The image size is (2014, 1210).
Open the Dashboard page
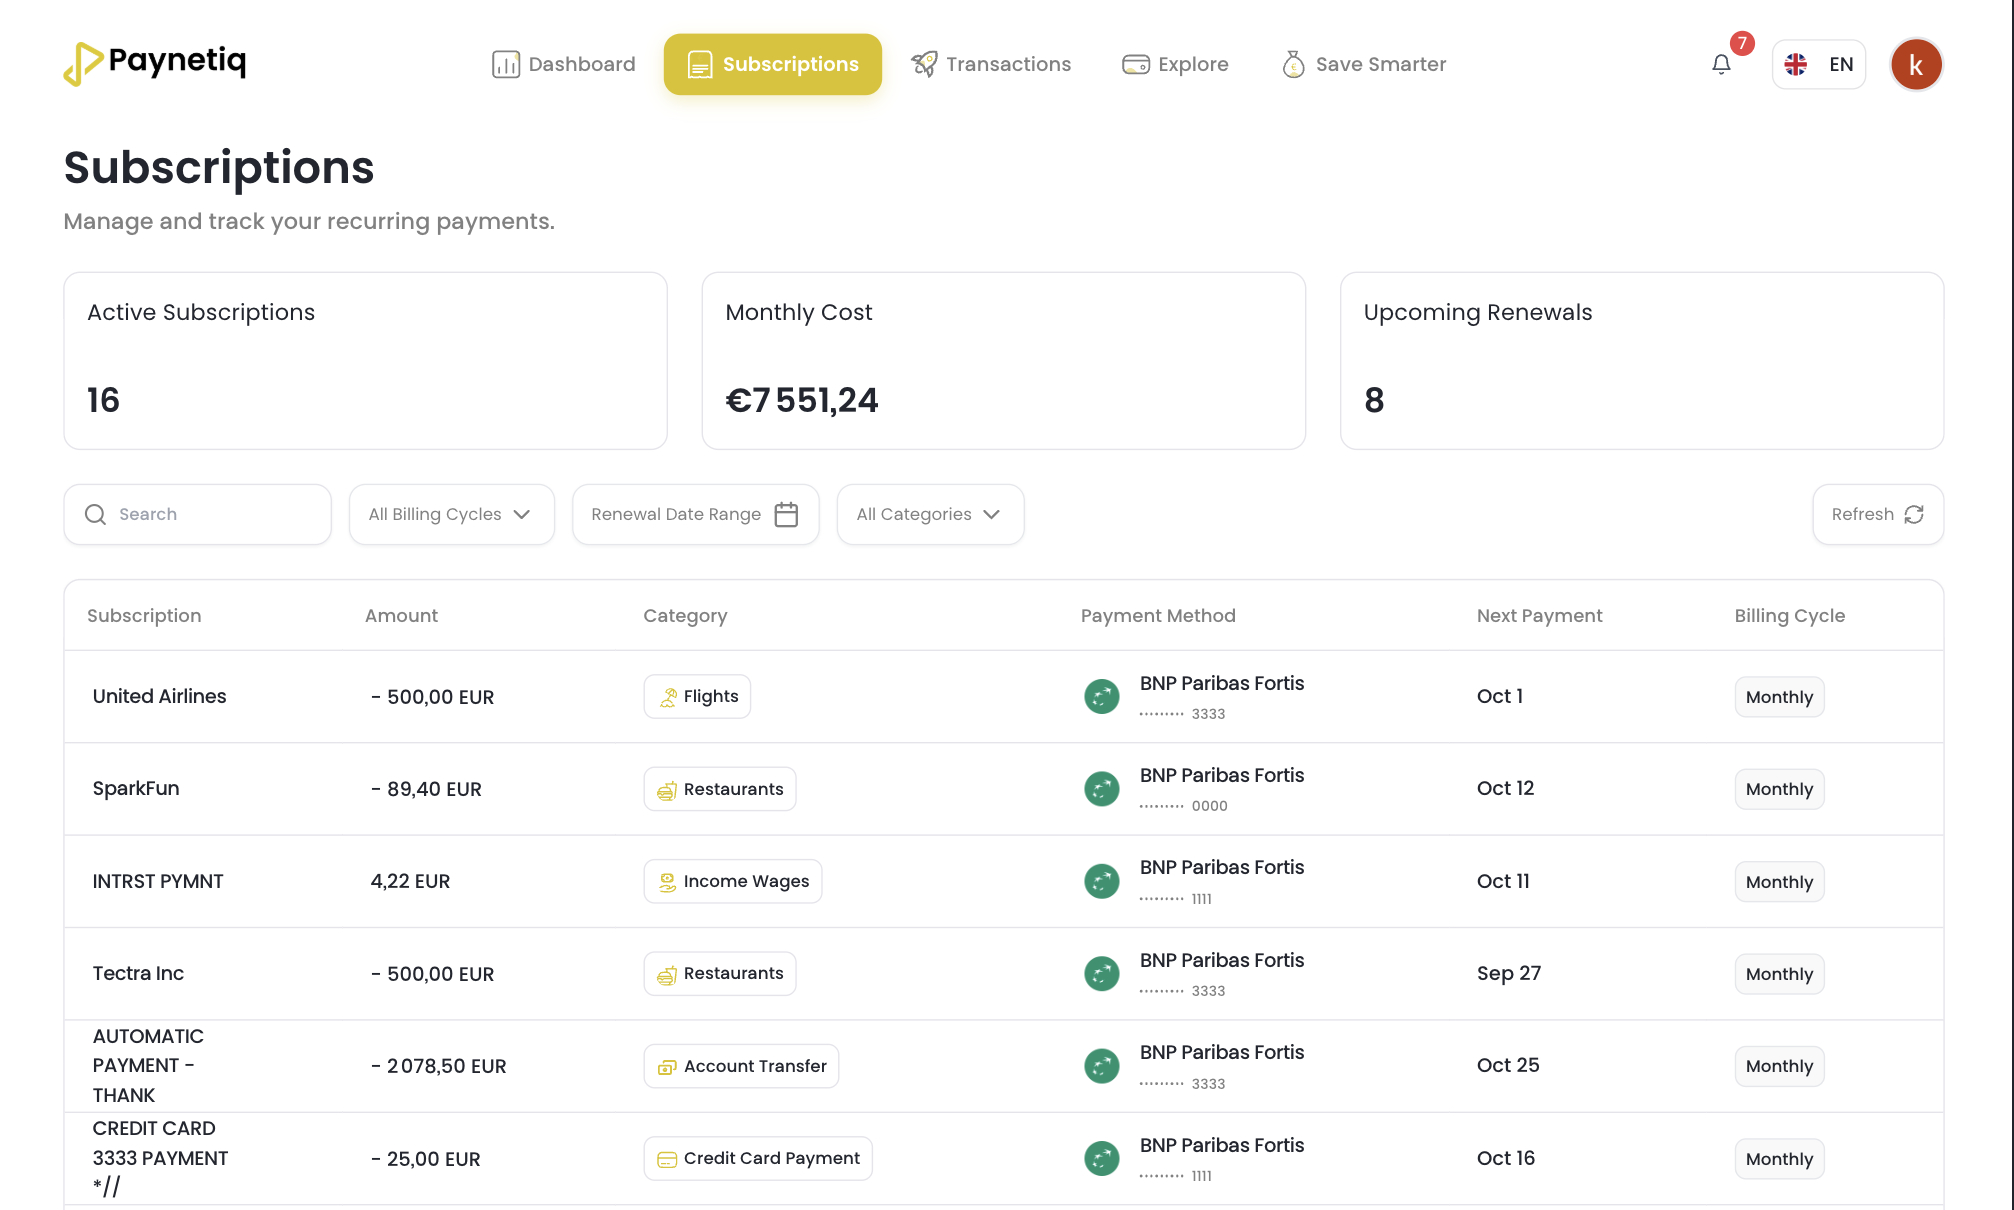click(x=562, y=64)
